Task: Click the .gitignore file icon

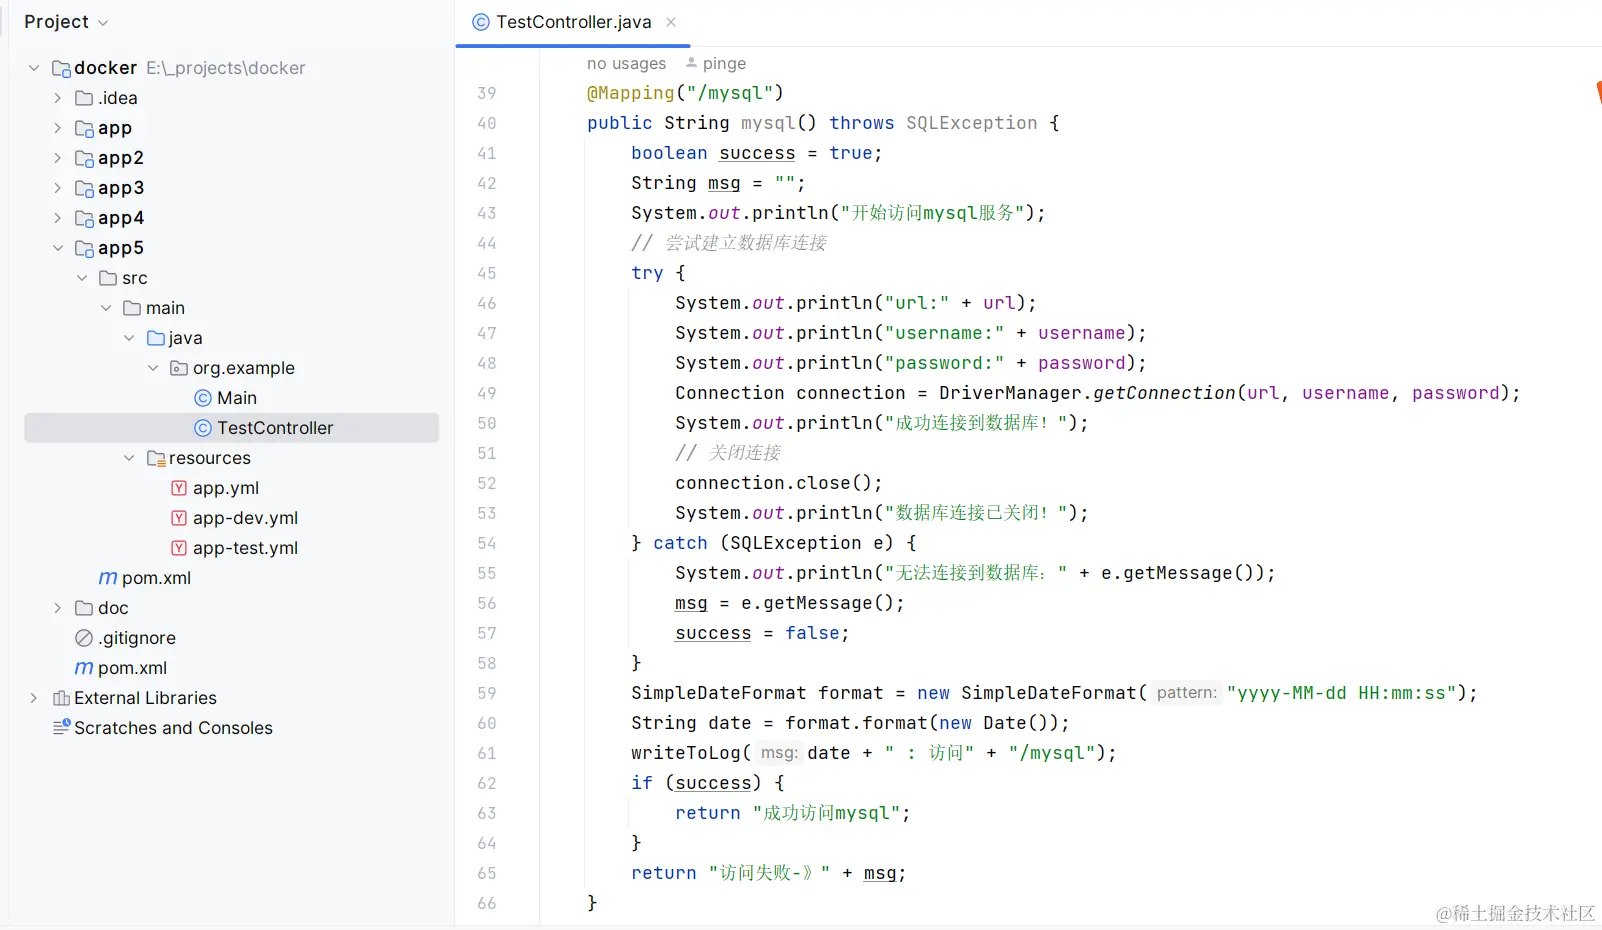Action: click(x=84, y=638)
